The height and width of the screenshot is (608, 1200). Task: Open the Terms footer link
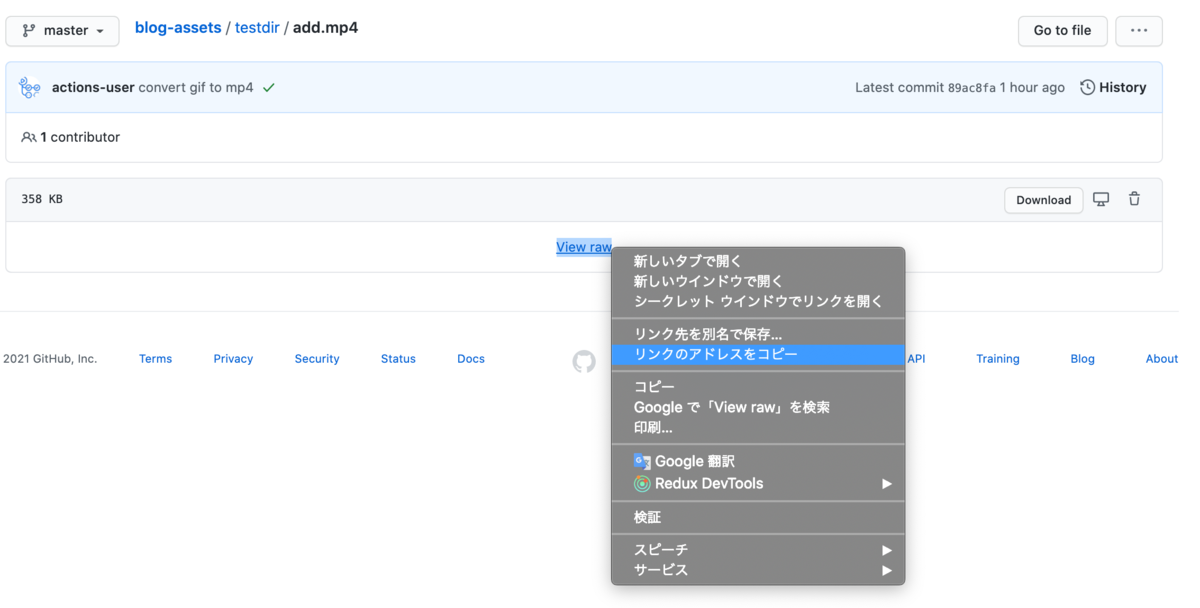click(155, 359)
